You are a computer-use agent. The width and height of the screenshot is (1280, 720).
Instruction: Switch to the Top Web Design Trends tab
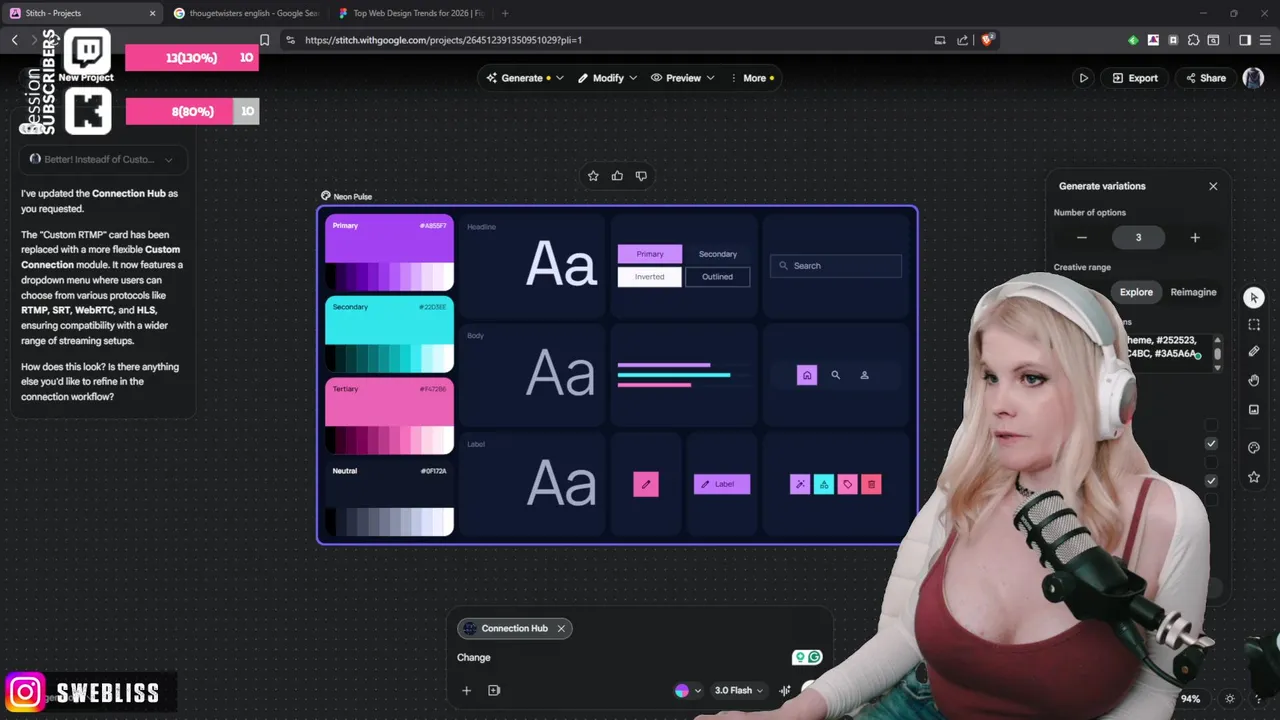coord(410,13)
